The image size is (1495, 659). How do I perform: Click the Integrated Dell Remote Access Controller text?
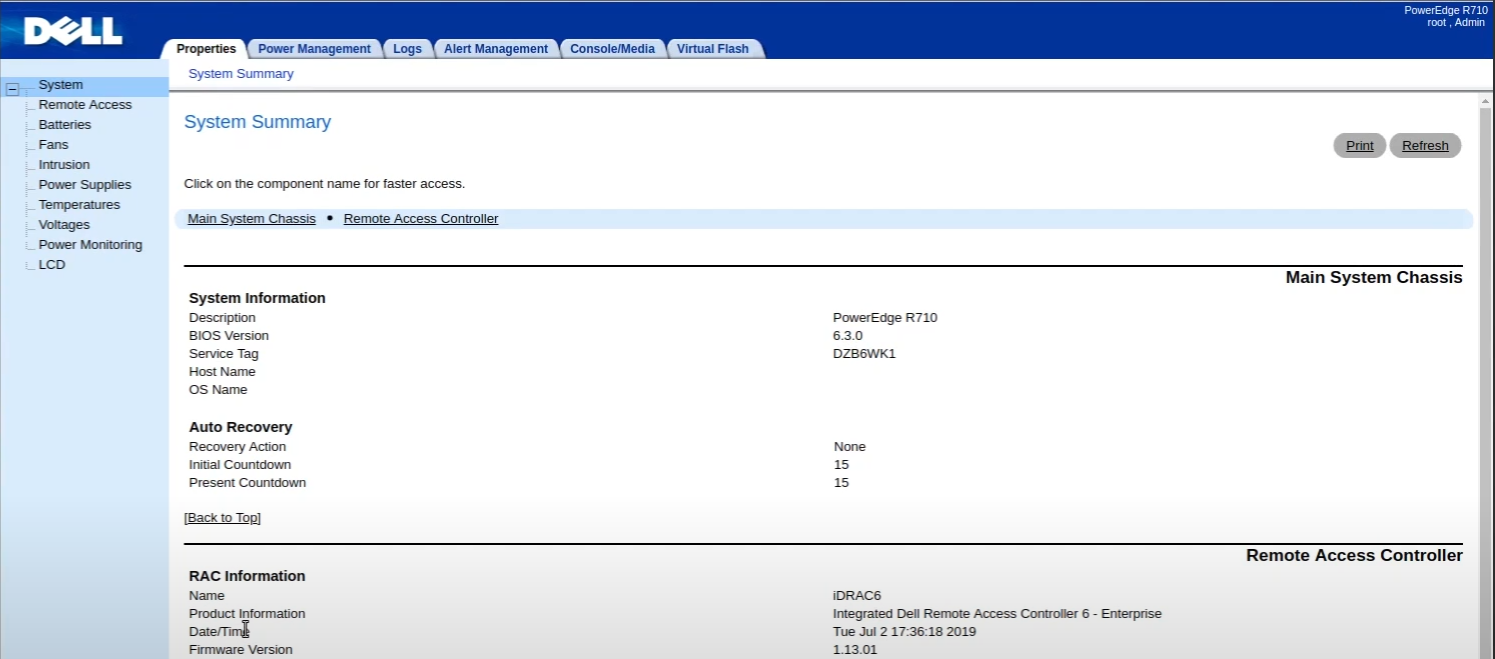coord(997,614)
